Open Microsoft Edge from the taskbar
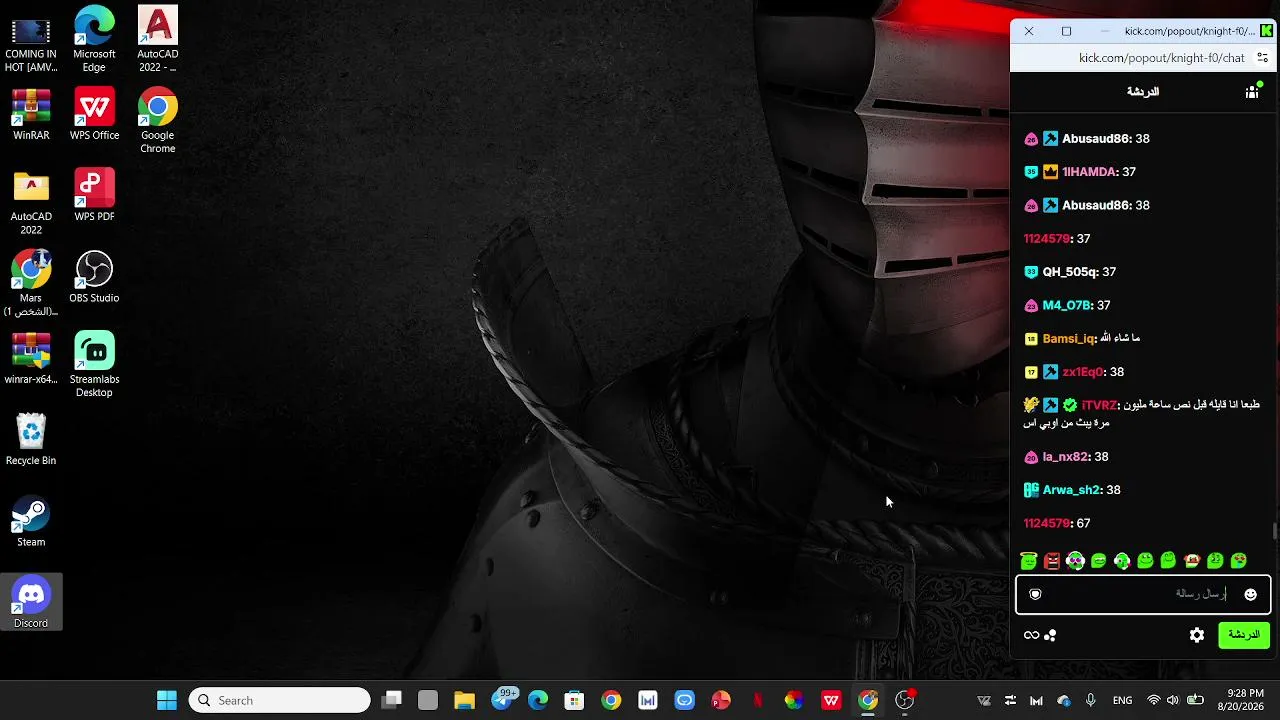Image resolution: width=1280 pixels, height=720 pixels. 538,700
